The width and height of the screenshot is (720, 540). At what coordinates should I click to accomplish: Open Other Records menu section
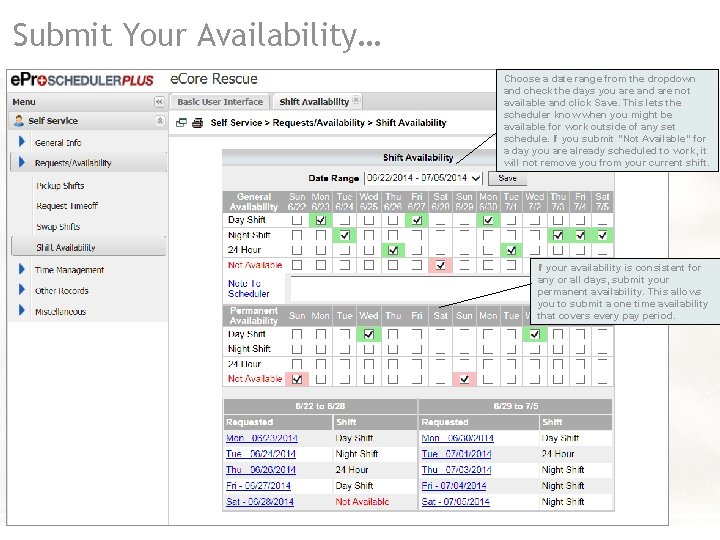(x=62, y=291)
